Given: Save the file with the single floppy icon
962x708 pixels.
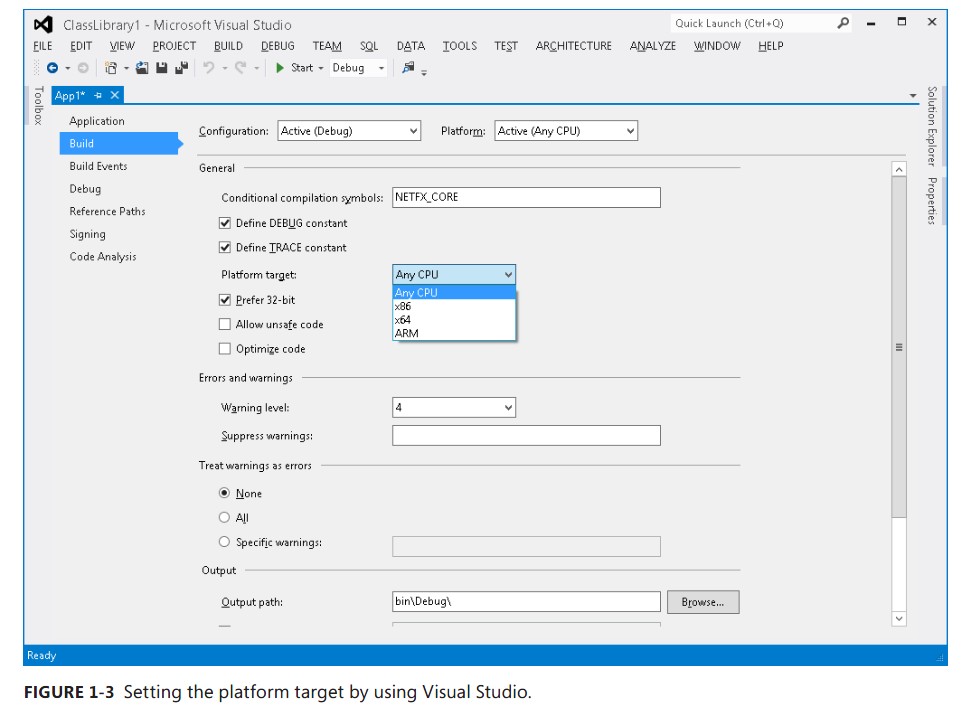Looking at the screenshot, I should pos(161,68).
